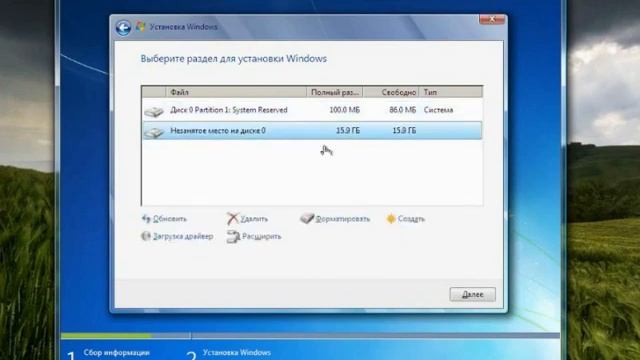Click the Windows logo icon in the title bar
The width and height of the screenshot is (640, 360).
tap(141, 27)
